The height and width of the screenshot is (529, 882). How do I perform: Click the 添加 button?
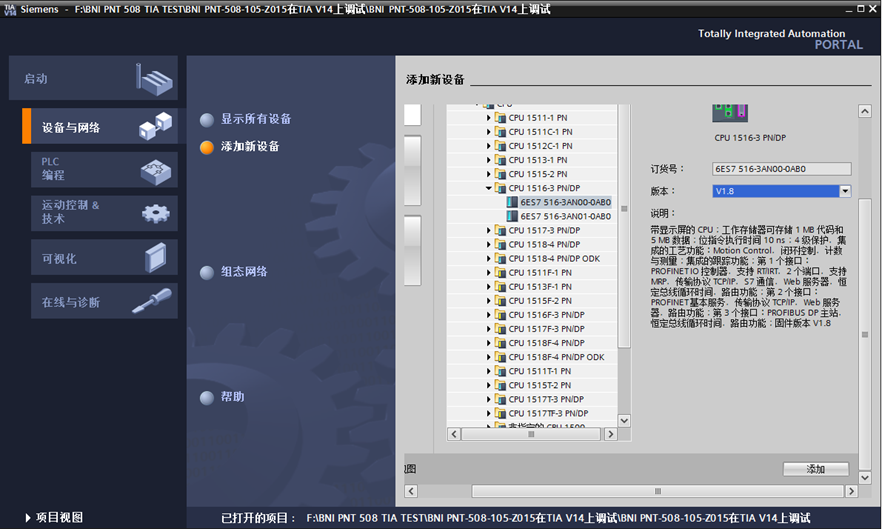click(x=815, y=469)
